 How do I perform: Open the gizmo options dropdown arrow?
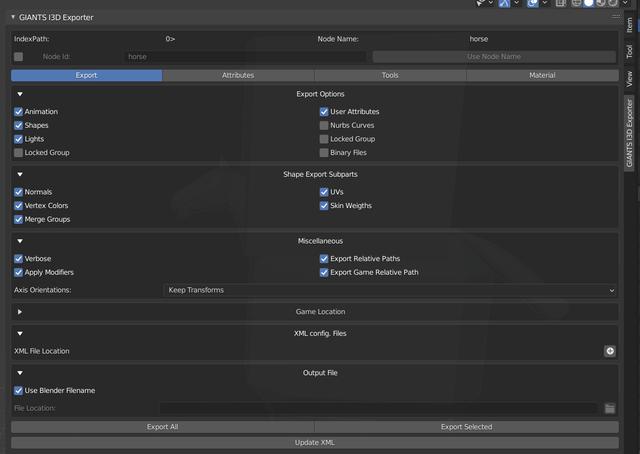pos(516,3)
